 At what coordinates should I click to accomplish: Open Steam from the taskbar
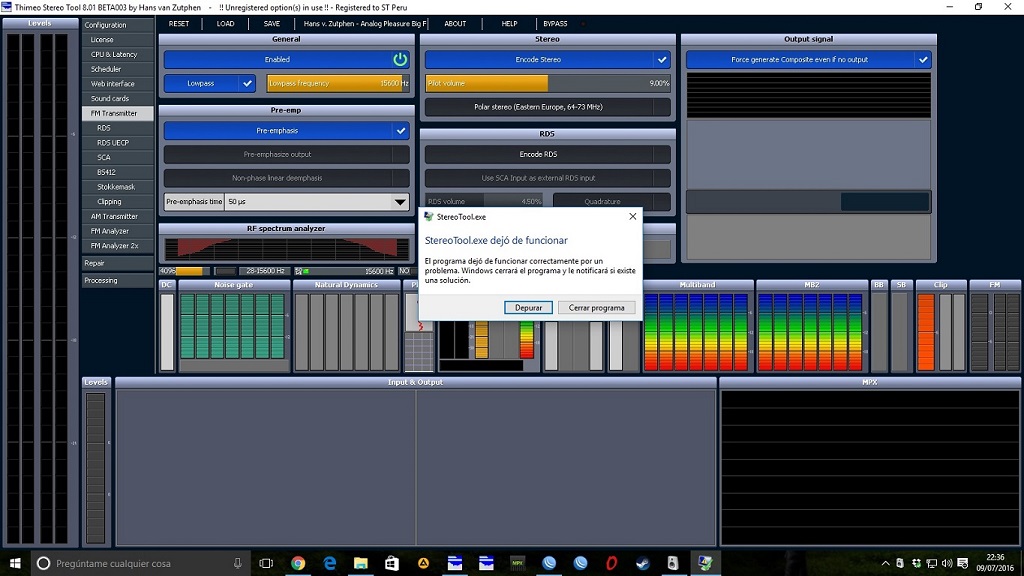point(643,563)
